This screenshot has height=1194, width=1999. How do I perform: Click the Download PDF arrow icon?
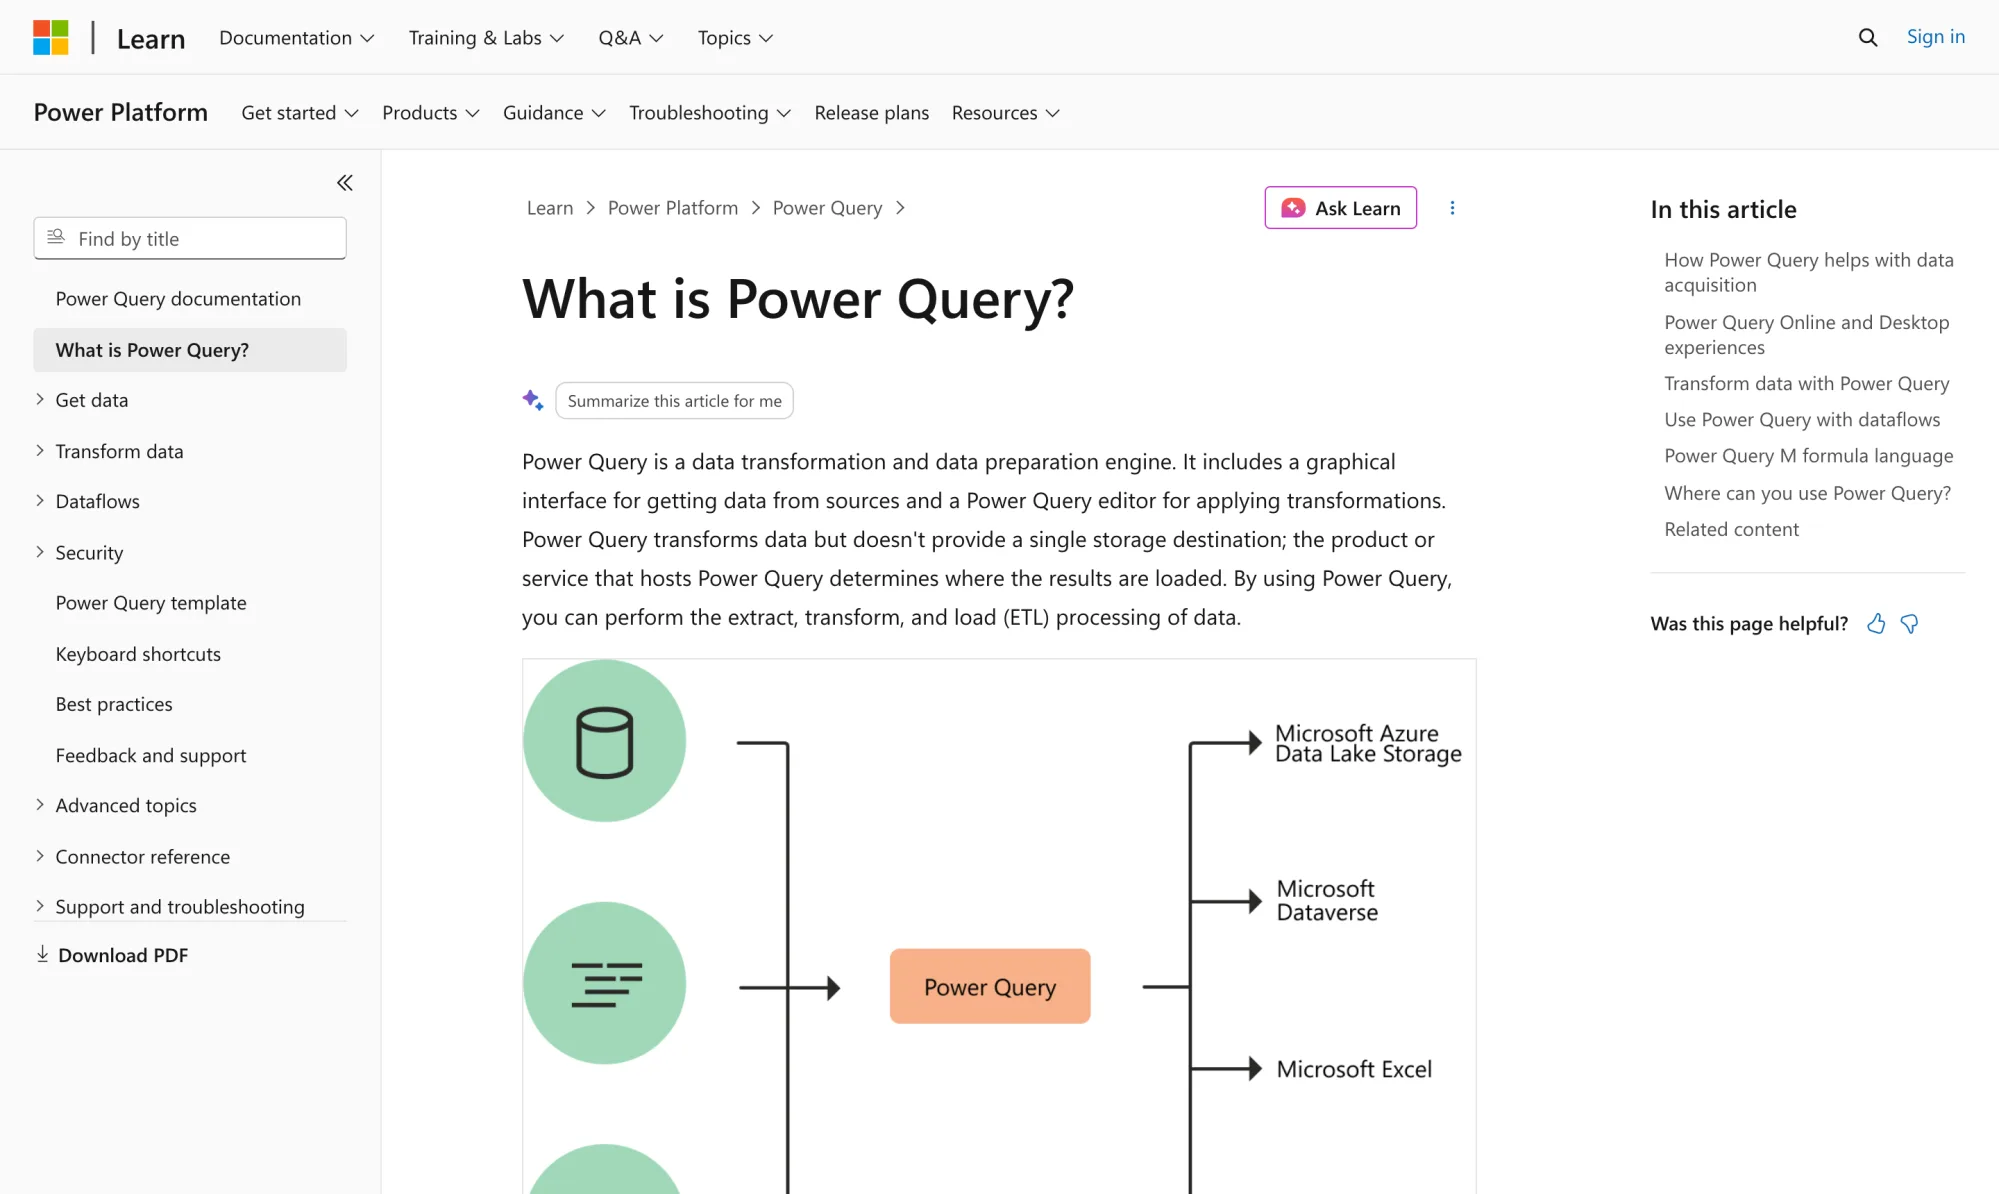42,954
